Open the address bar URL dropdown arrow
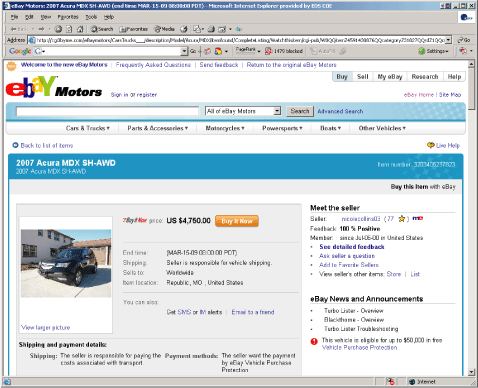The width and height of the screenshot is (478, 388). coord(448,40)
